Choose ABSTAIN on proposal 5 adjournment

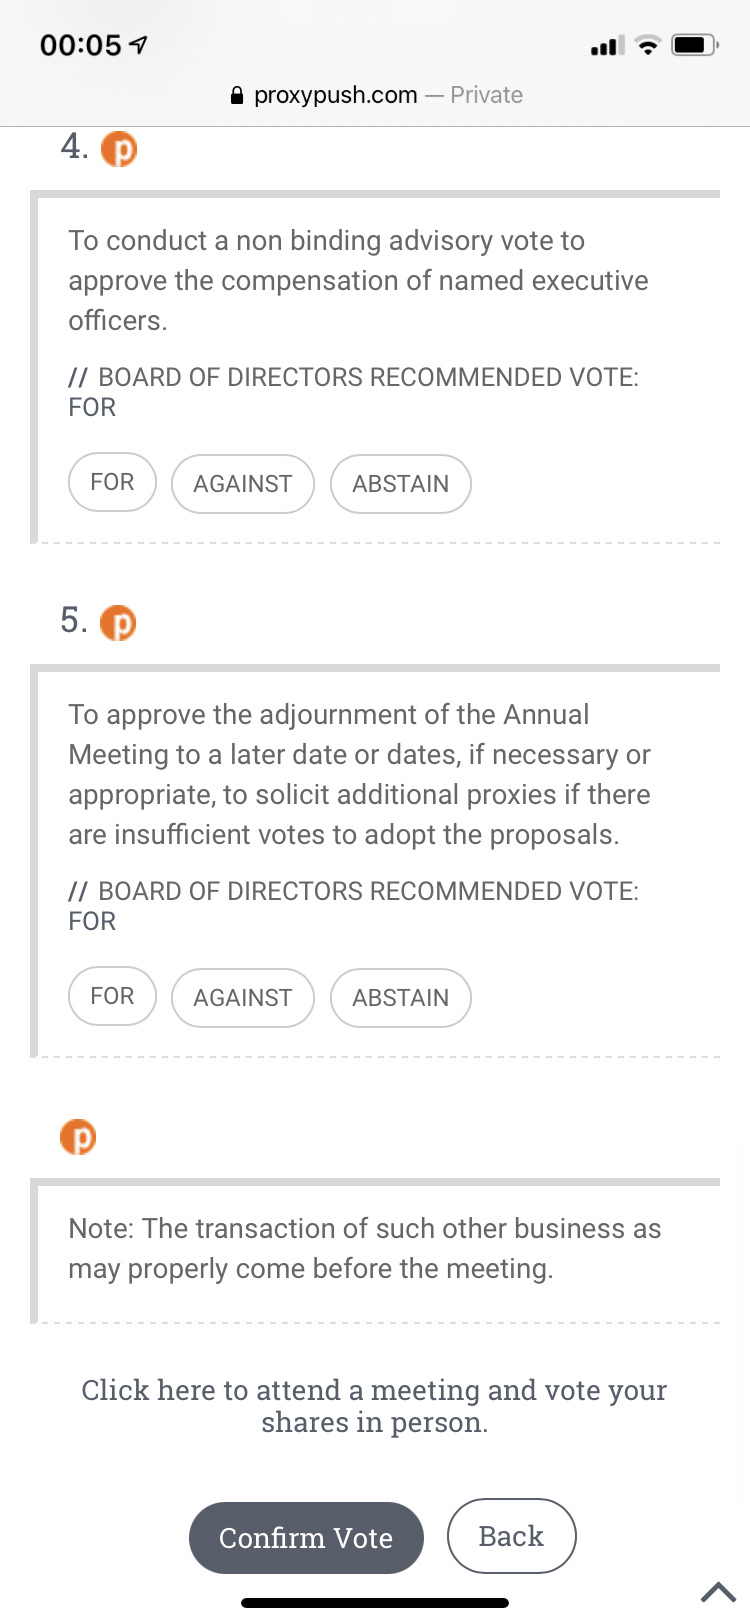(401, 998)
